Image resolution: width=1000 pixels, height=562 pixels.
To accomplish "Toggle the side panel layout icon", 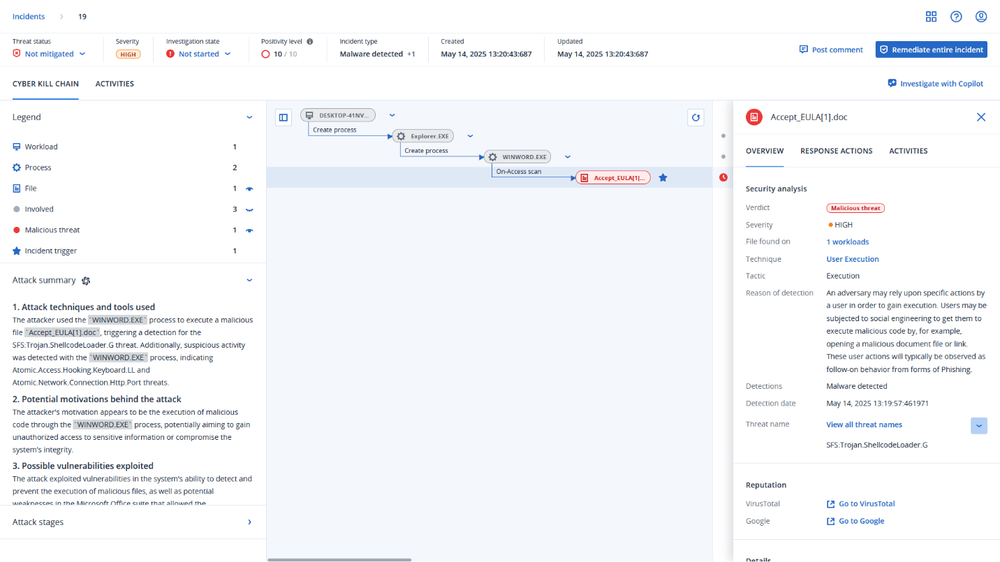I will tap(283, 117).
